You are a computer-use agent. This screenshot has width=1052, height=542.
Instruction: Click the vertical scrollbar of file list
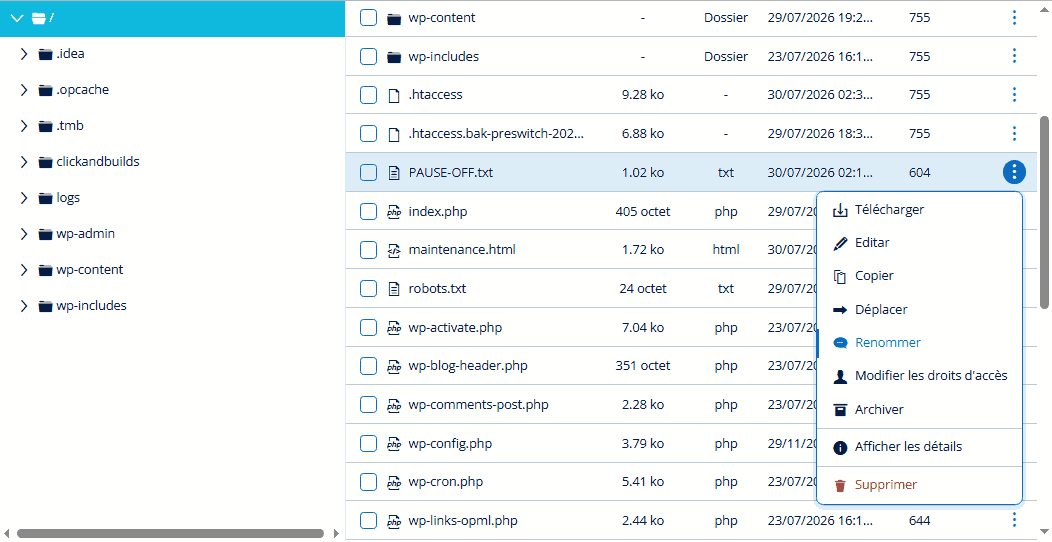(1044, 212)
